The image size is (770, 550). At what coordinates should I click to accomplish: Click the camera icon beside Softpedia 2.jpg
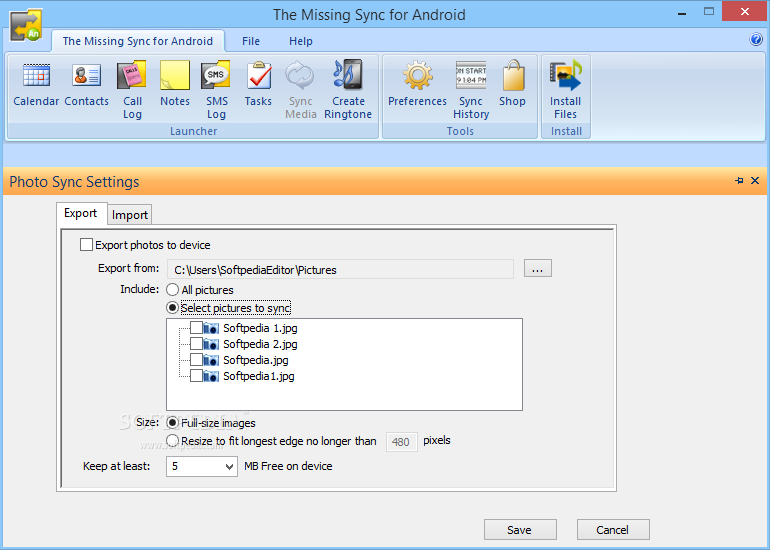[x=211, y=344]
